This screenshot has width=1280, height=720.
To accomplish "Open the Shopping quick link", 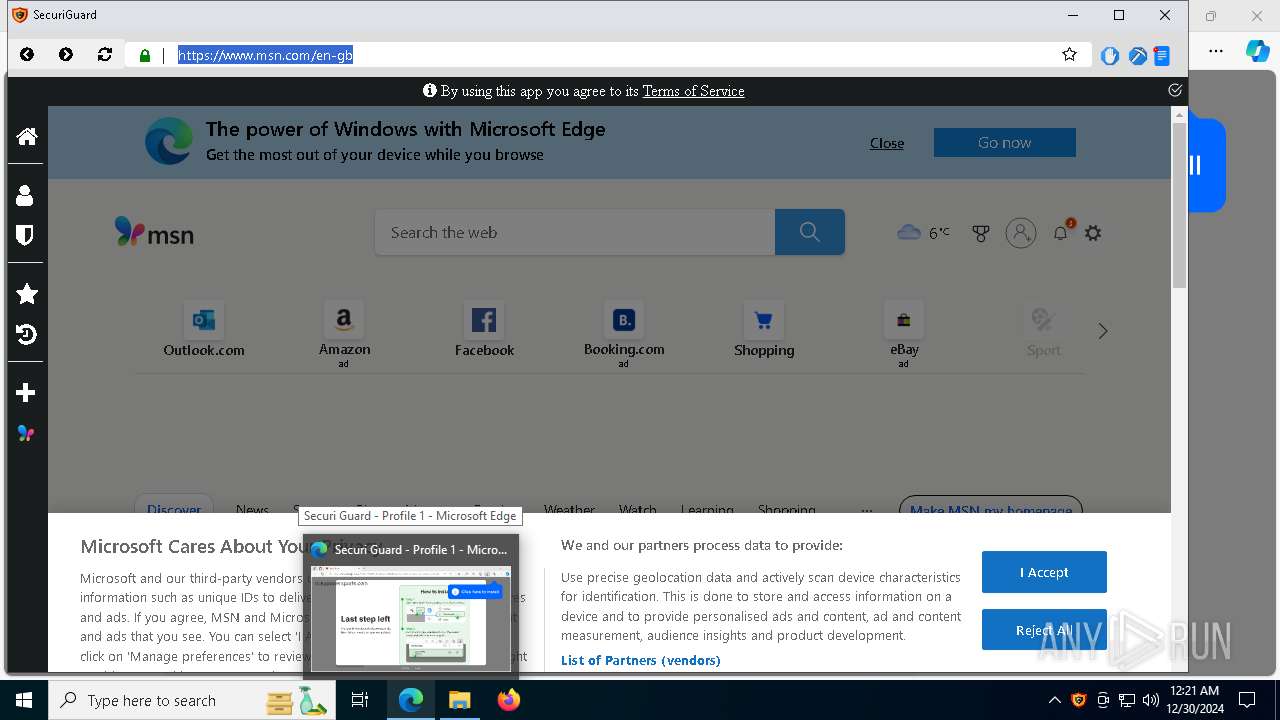I will point(764,330).
